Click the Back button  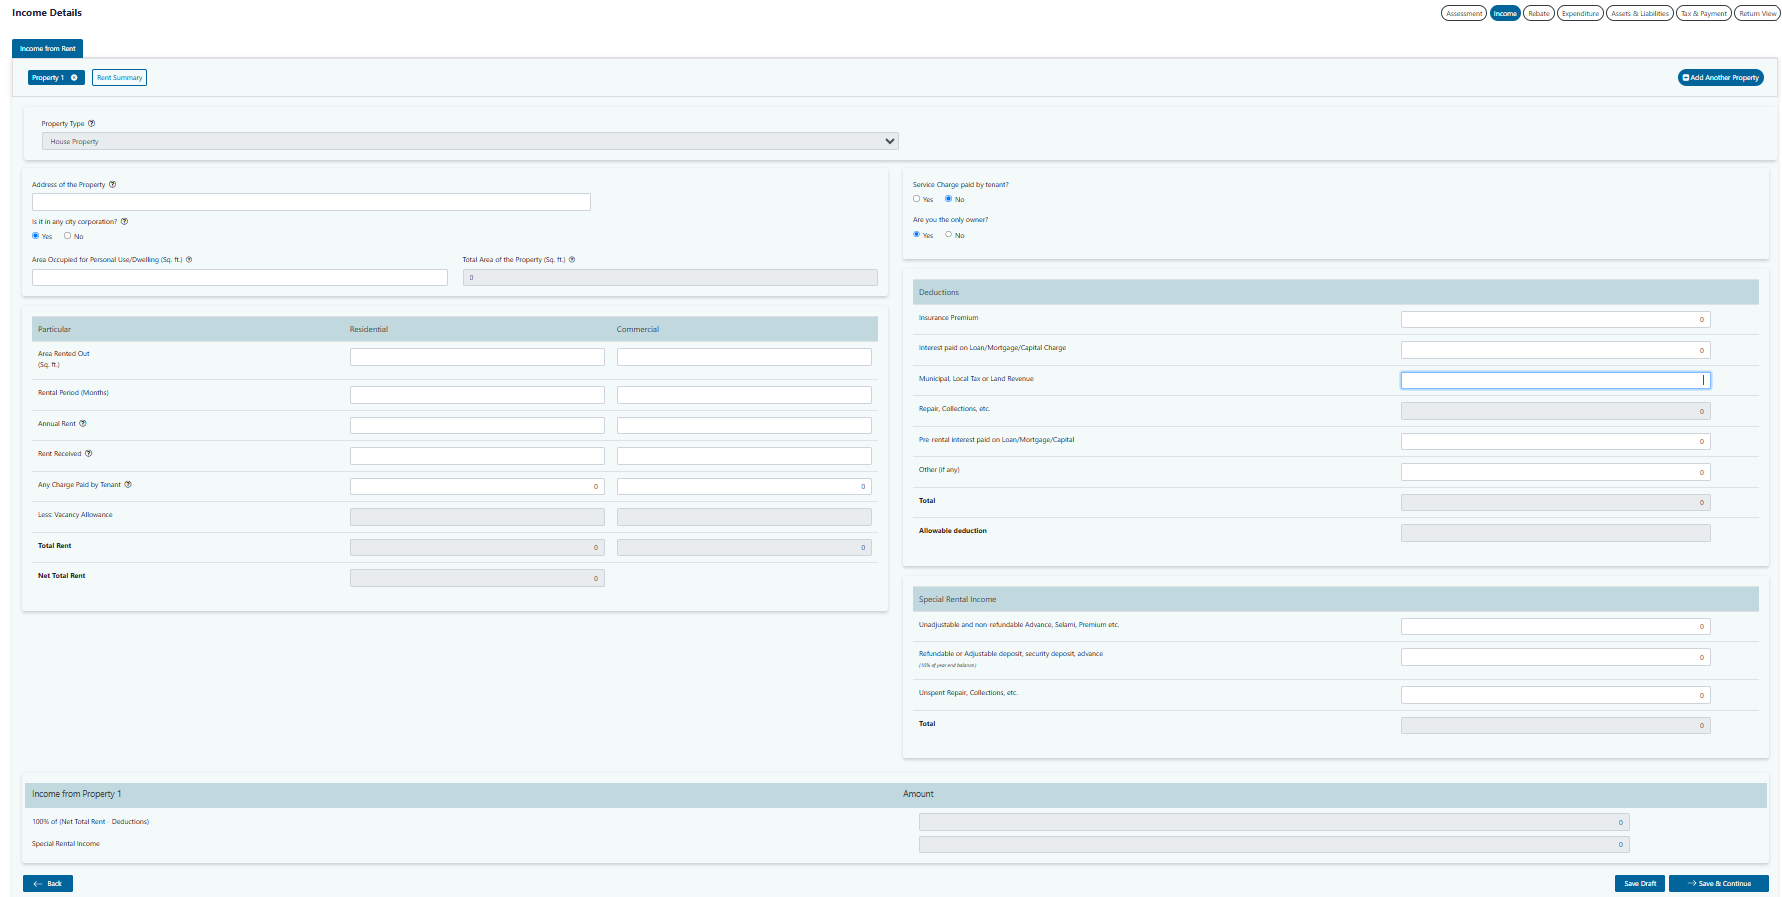(x=48, y=884)
